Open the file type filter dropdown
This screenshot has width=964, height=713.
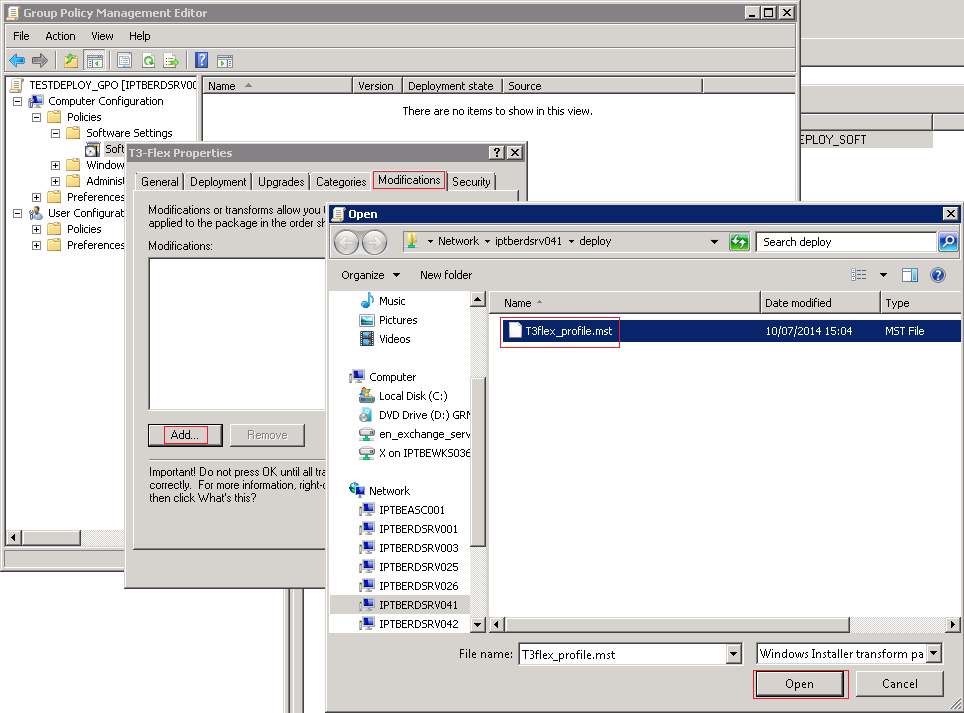click(x=934, y=654)
